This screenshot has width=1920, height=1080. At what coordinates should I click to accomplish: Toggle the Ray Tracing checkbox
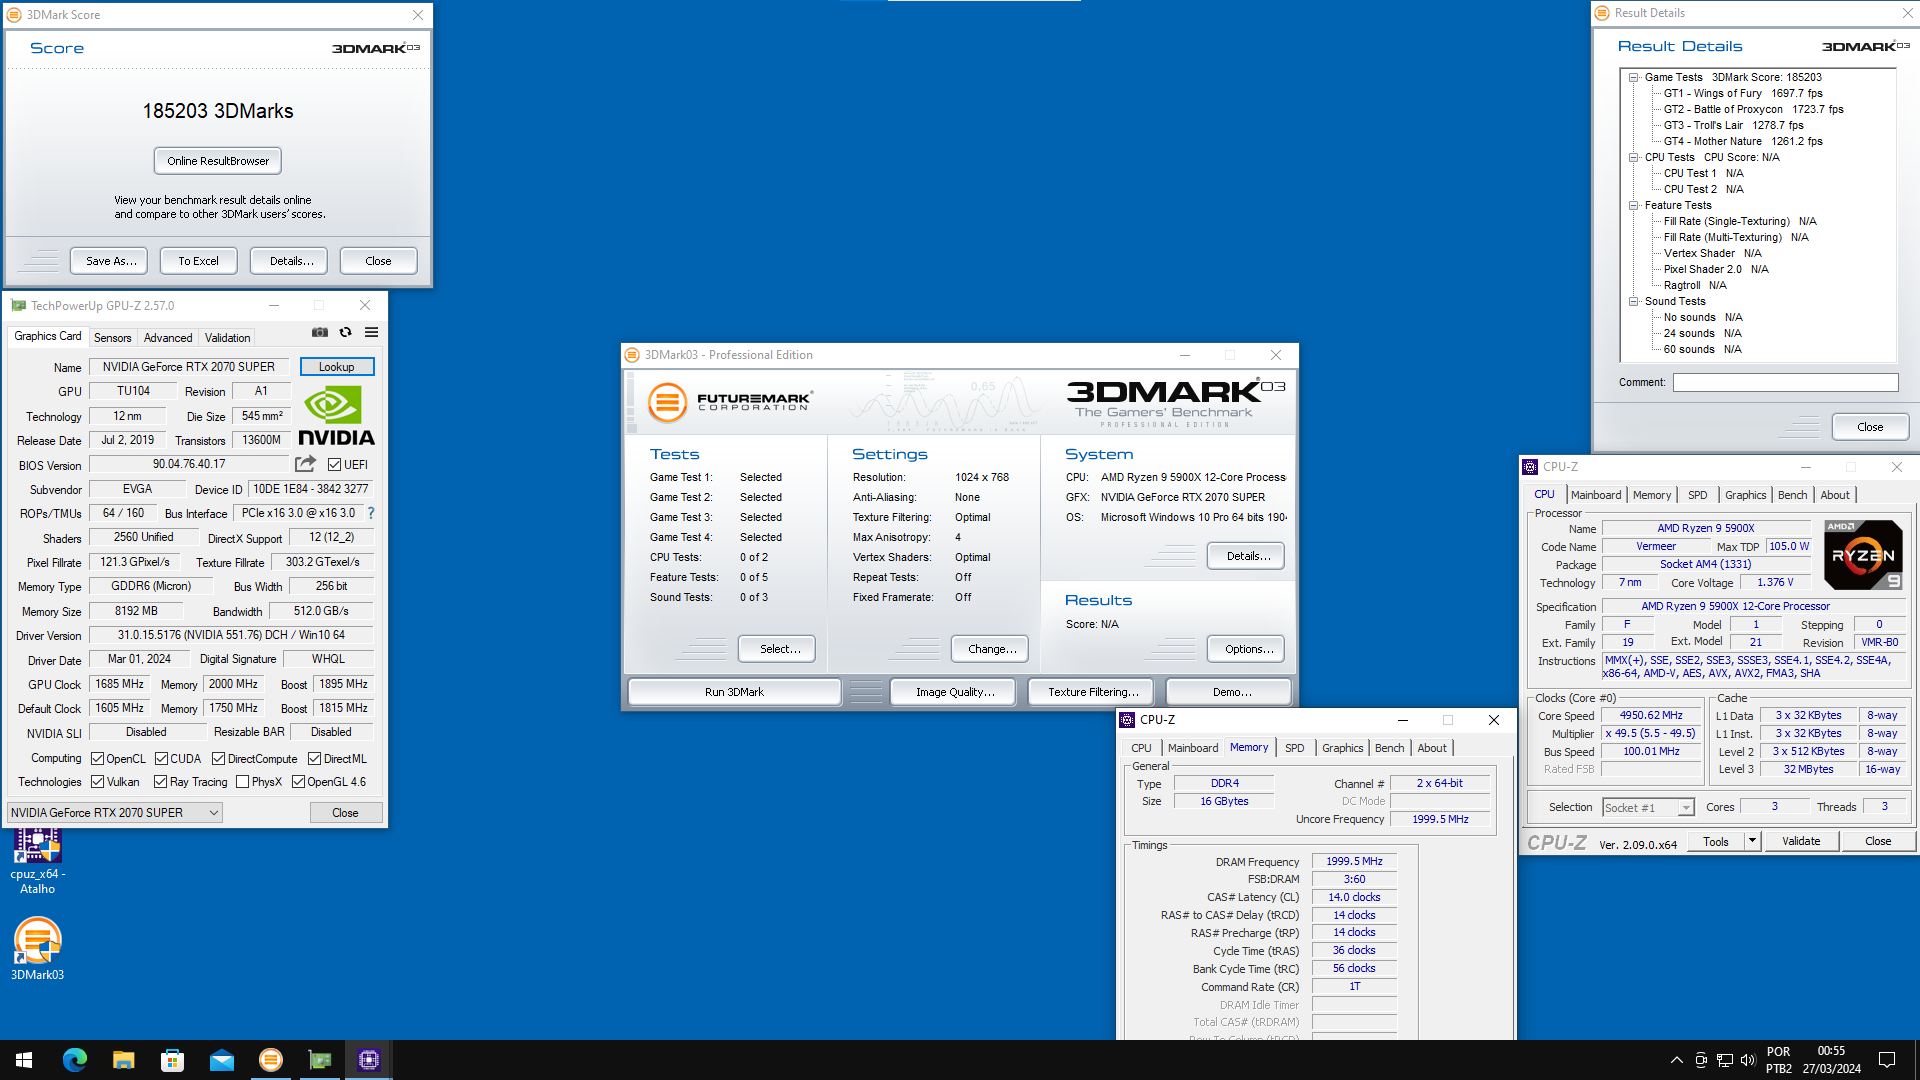coord(161,782)
